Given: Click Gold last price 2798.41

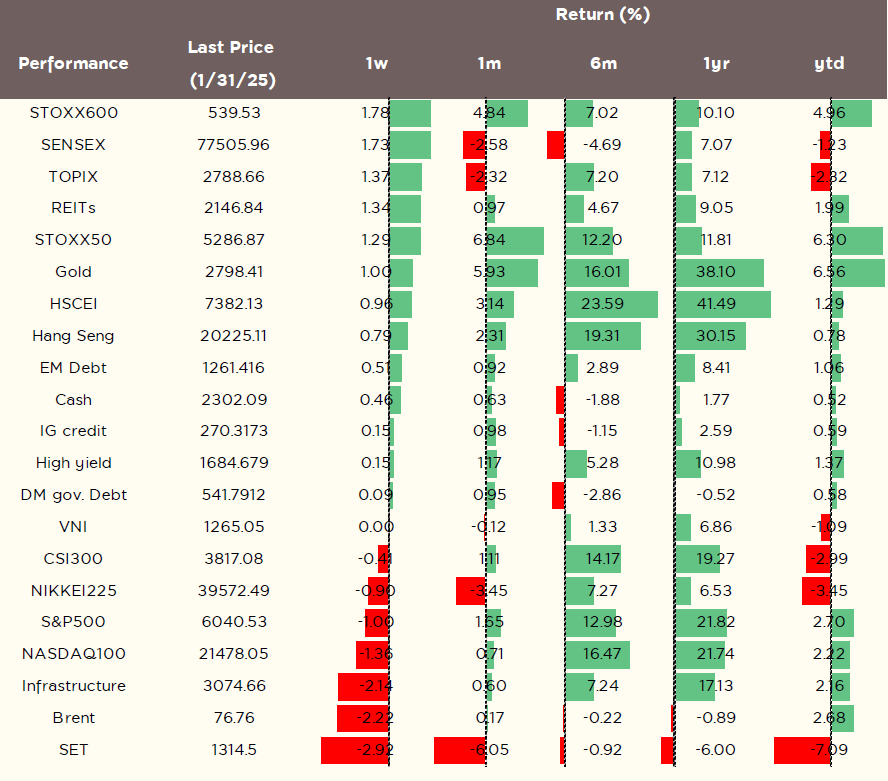Looking at the screenshot, I should (233, 272).
